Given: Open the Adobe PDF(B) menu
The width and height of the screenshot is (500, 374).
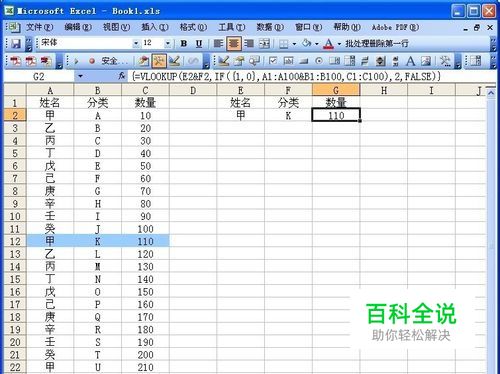Looking at the screenshot, I should (x=395, y=27).
